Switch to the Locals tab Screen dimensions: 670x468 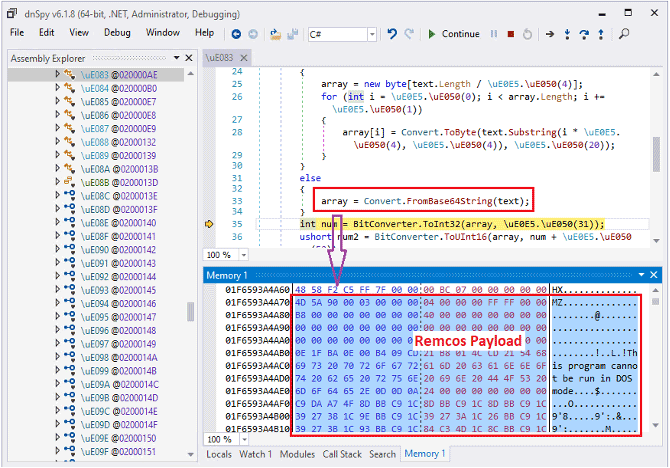(219, 454)
